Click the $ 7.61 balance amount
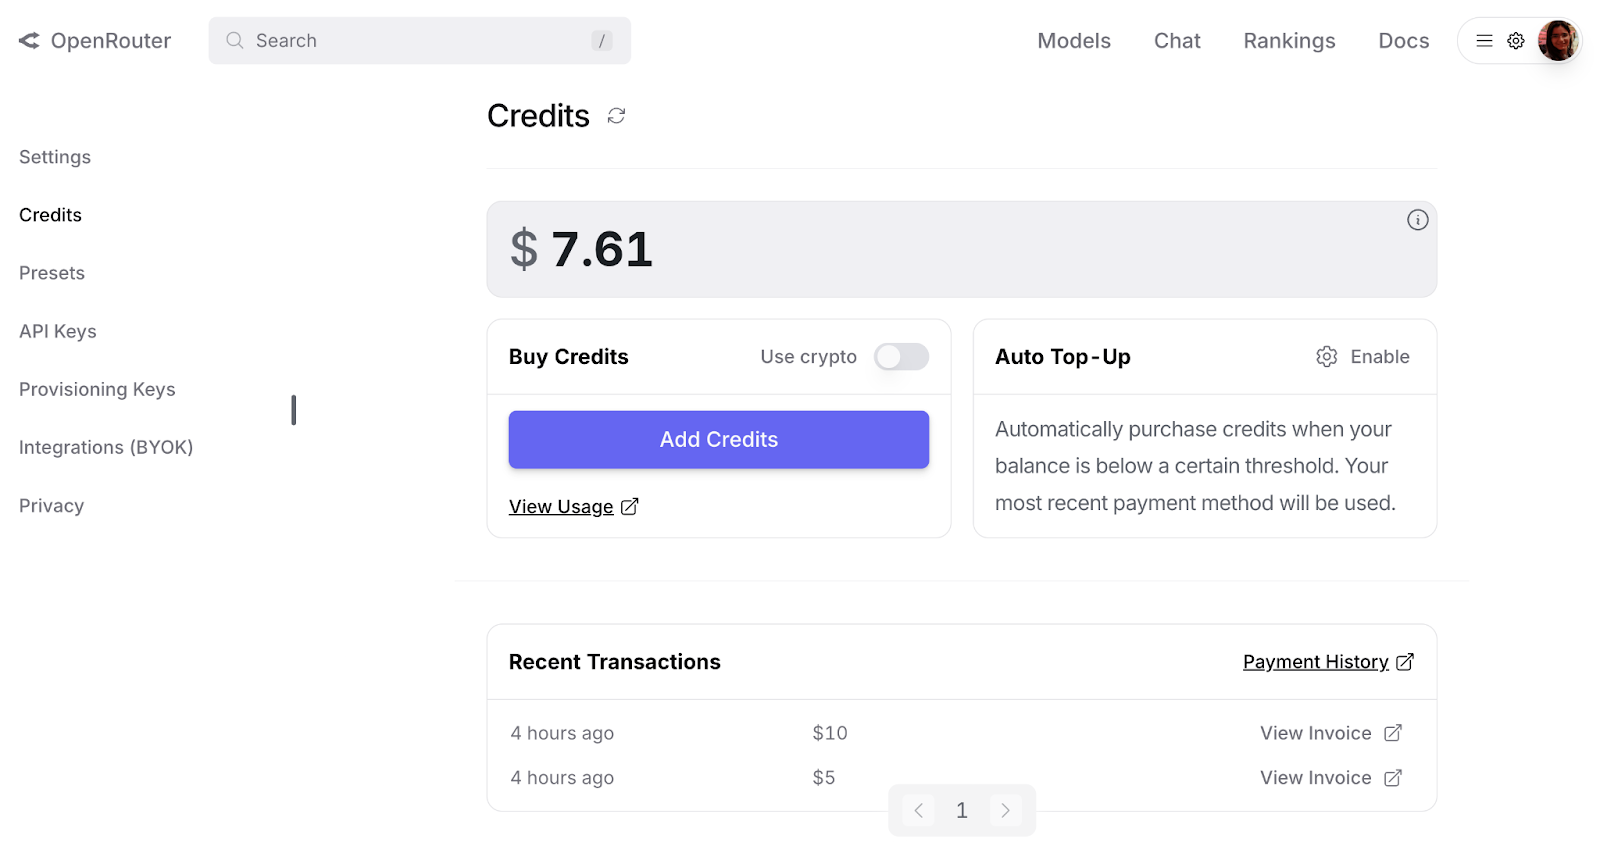 click(581, 249)
